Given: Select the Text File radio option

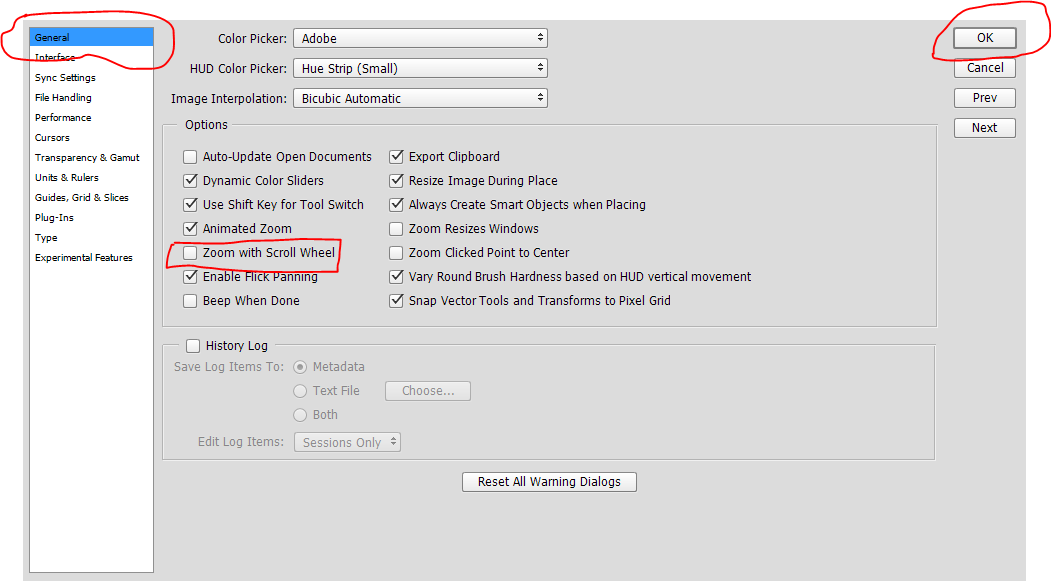Looking at the screenshot, I should pos(300,390).
